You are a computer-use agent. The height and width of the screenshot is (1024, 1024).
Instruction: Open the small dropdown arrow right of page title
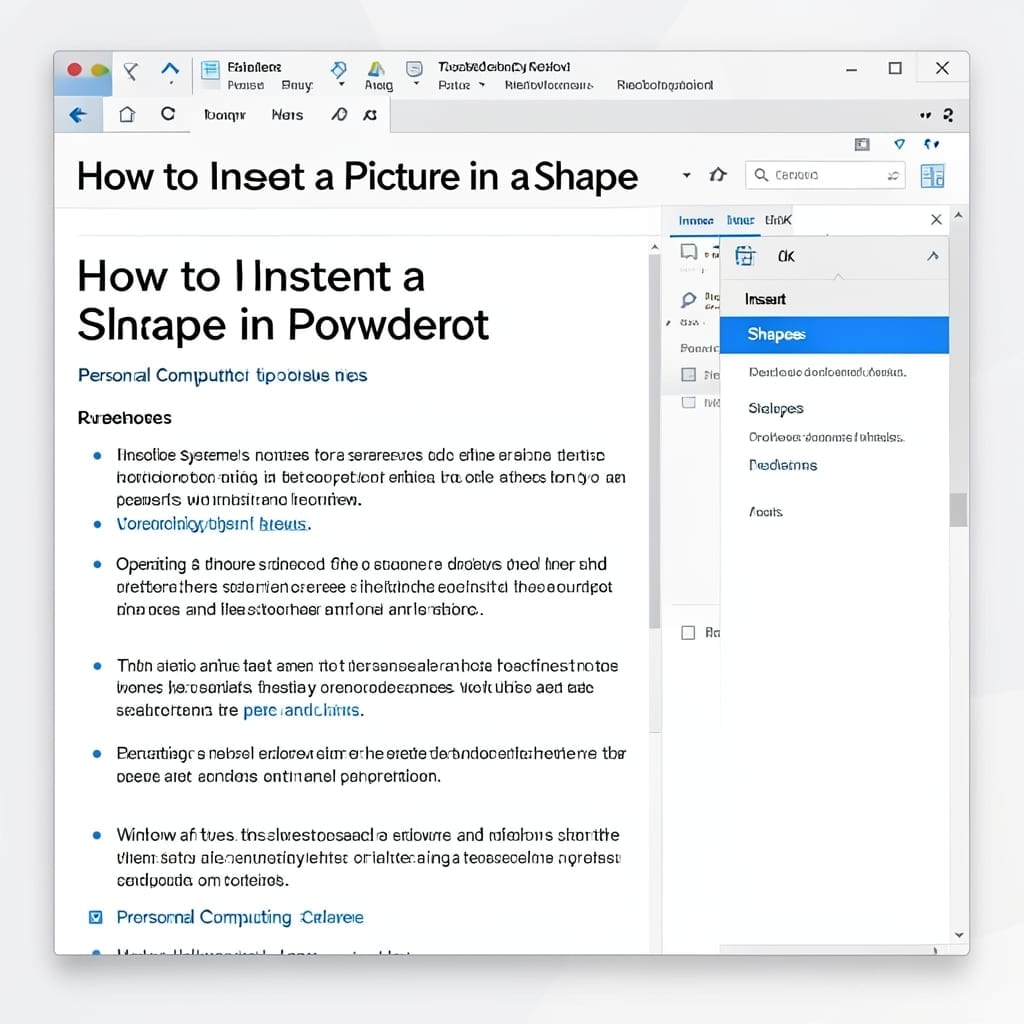click(x=686, y=175)
